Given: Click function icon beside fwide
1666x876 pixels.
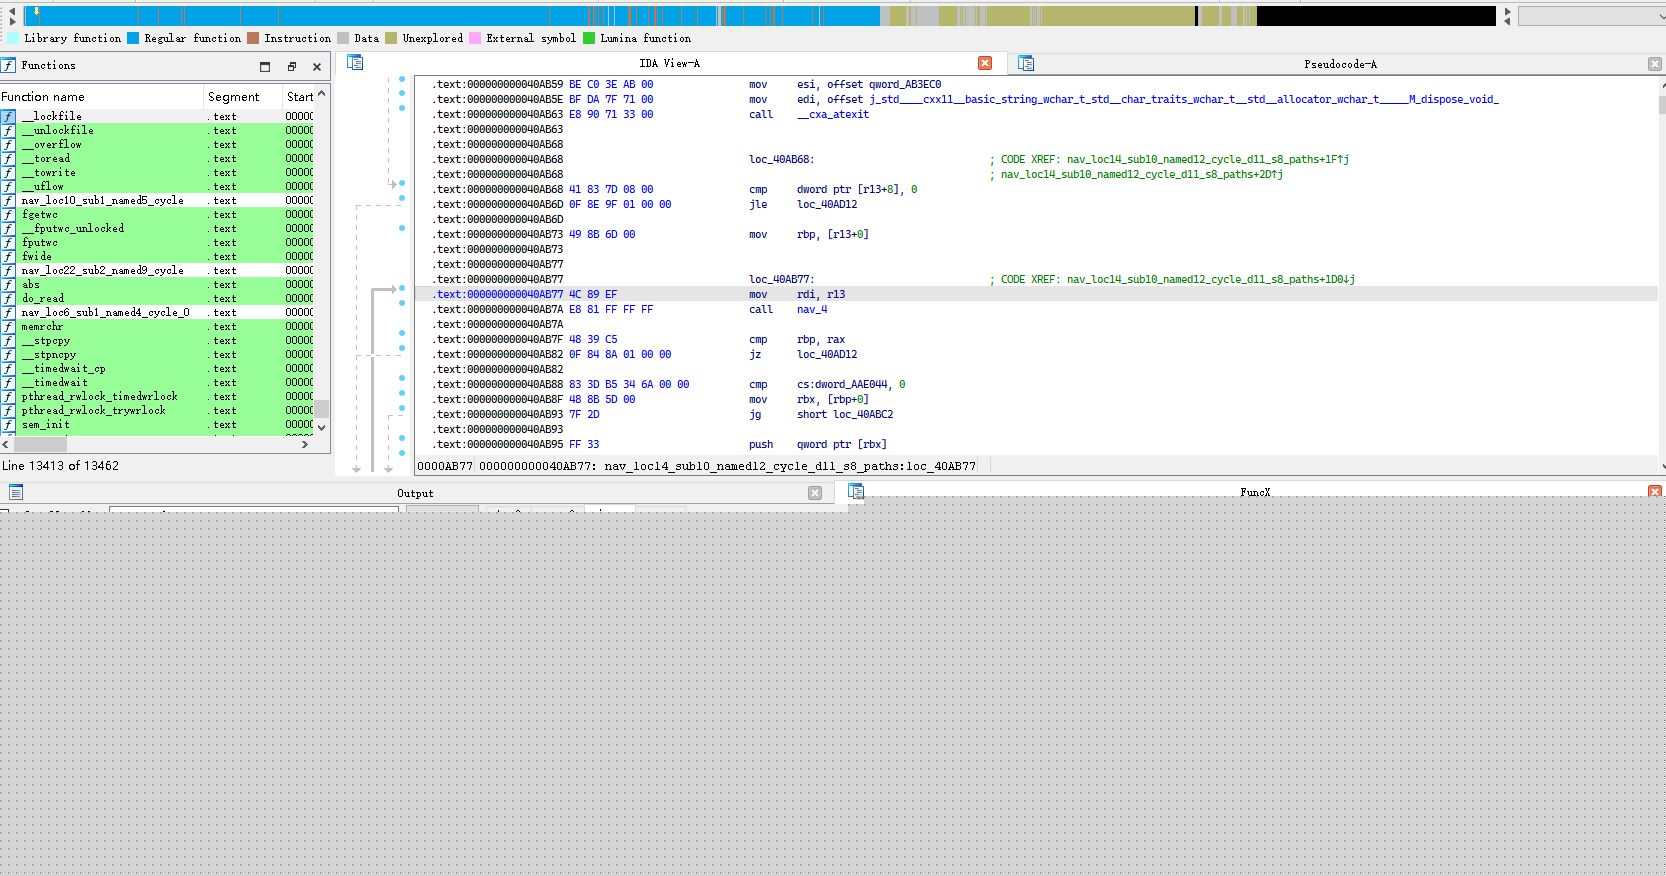Looking at the screenshot, I should pyautogui.click(x=8, y=256).
